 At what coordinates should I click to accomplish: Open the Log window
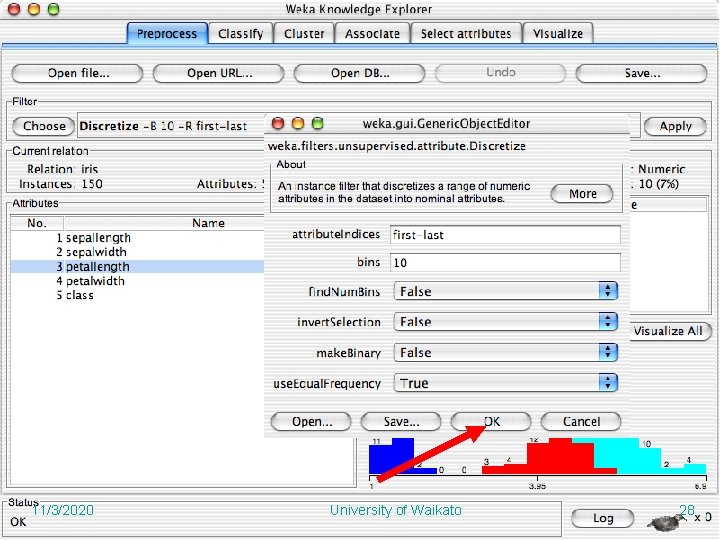click(x=602, y=518)
